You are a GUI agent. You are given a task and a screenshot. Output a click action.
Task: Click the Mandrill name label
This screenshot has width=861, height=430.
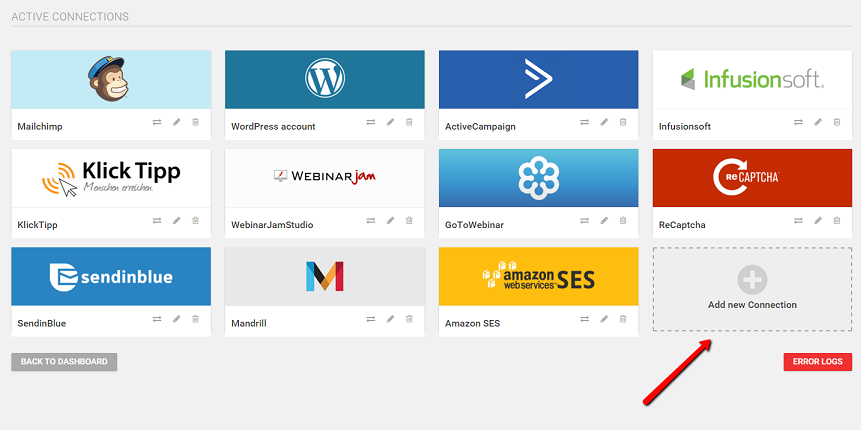(249, 323)
